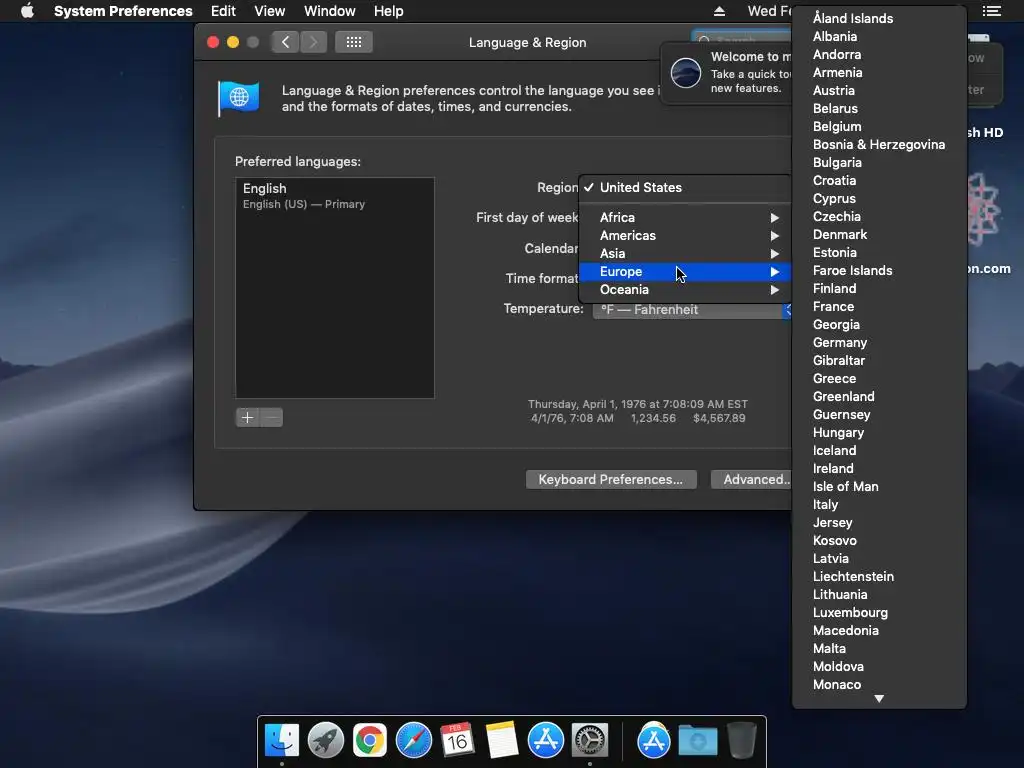Viewport: 1024px width, 768px height.
Task: Choose Monaco in the country list
Action: tap(879, 685)
